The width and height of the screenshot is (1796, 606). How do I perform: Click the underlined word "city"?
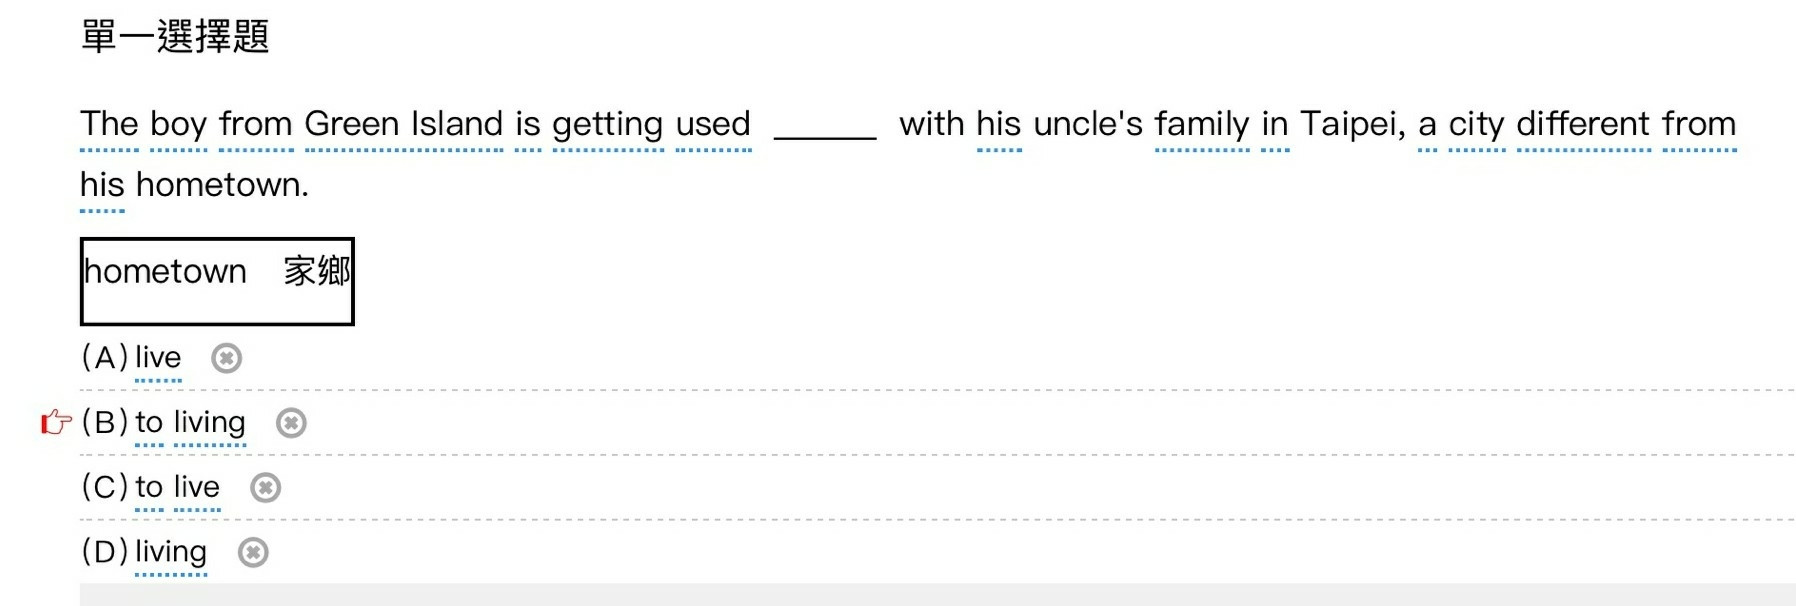tap(1476, 125)
